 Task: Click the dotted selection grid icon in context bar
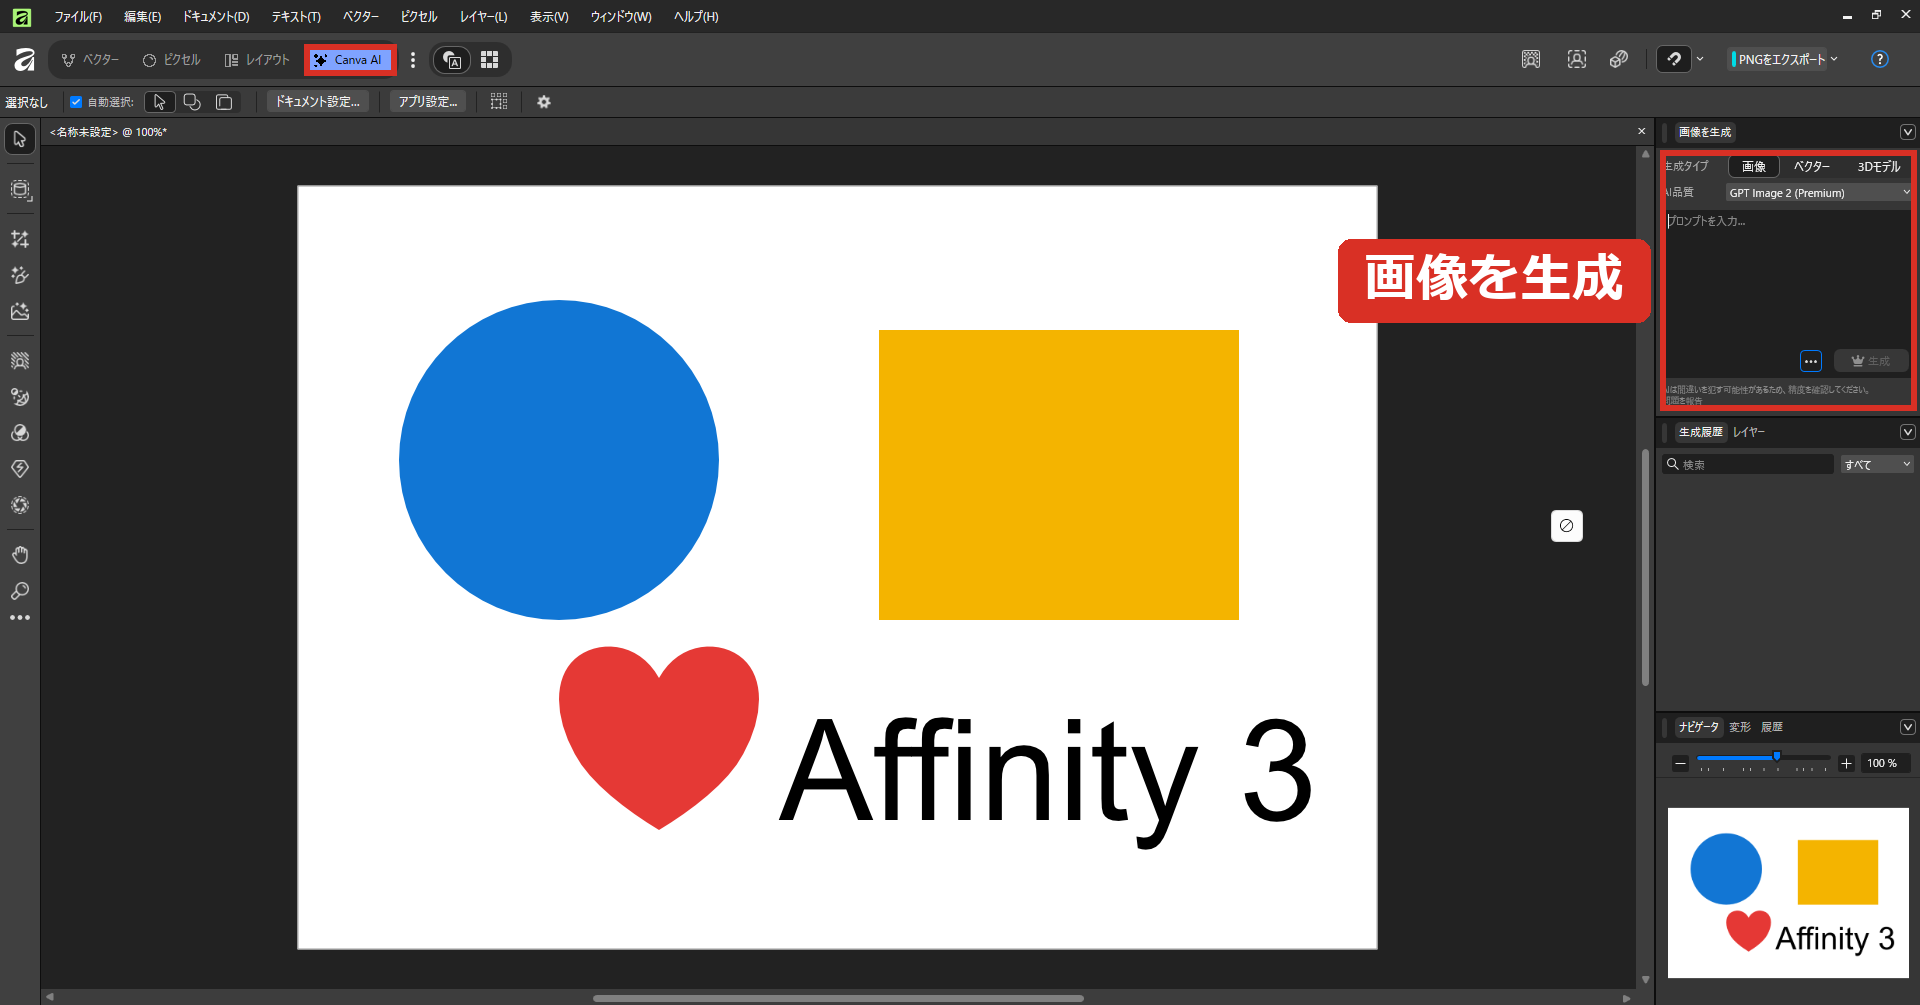499,102
